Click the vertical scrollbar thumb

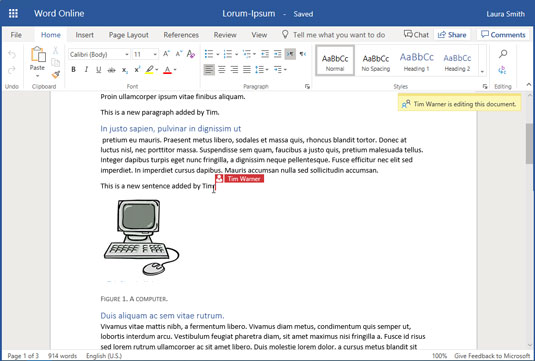click(529, 144)
